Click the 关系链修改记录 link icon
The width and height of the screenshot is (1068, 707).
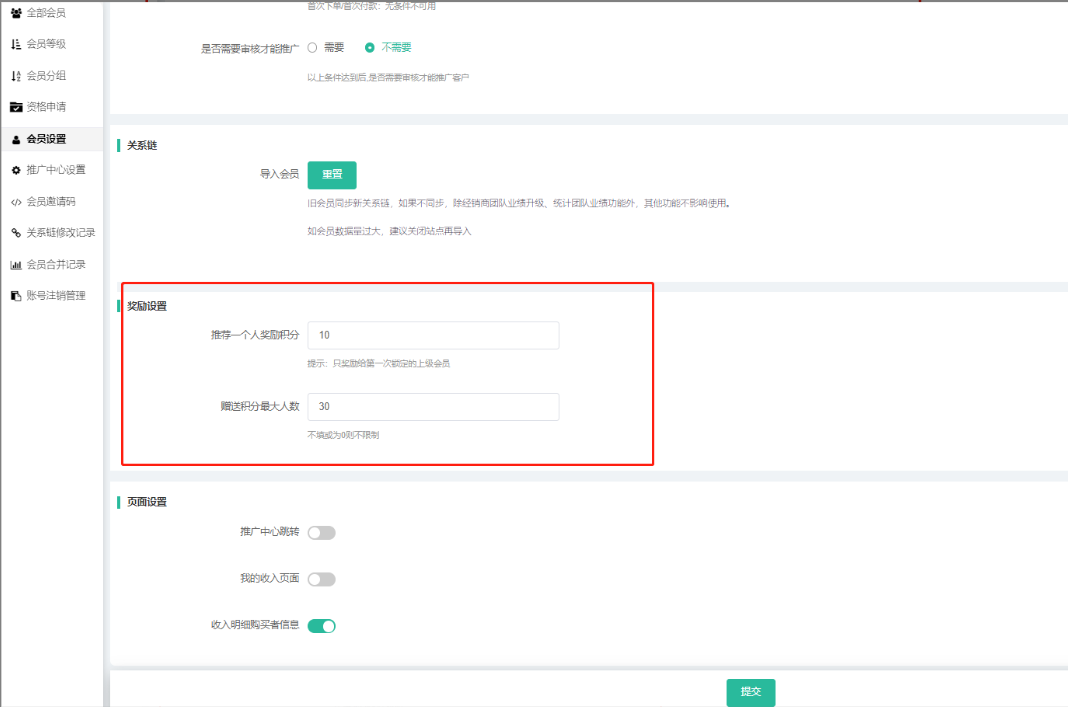pos(16,233)
